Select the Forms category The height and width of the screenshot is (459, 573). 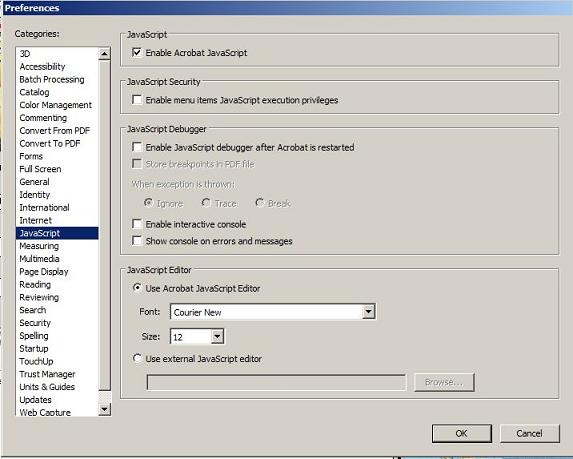pos(57,156)
